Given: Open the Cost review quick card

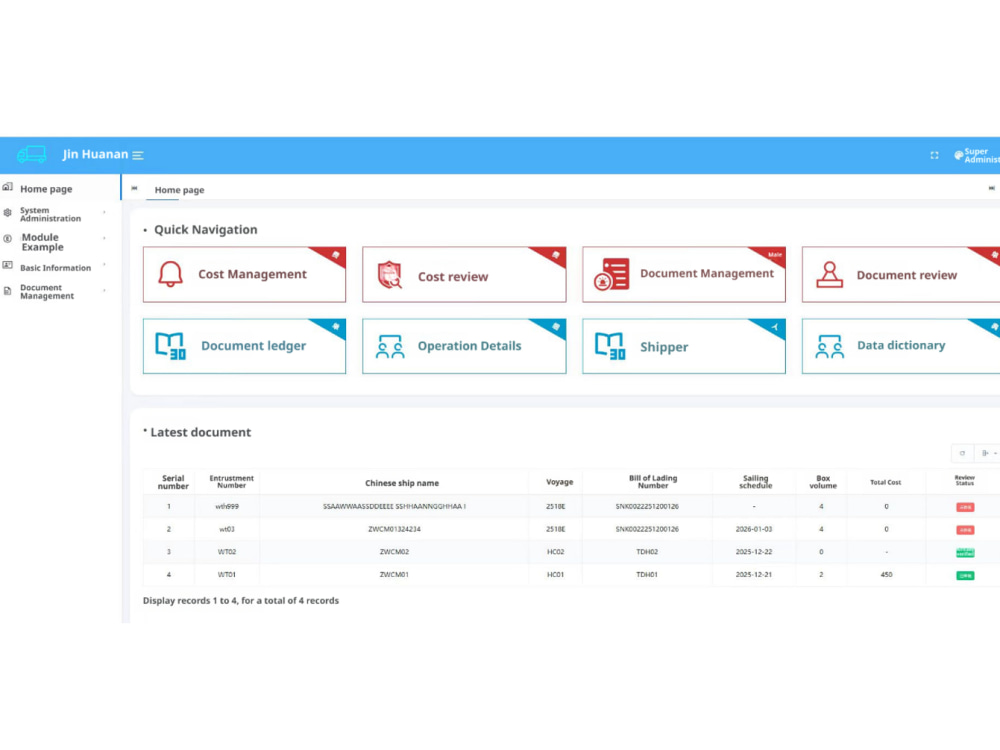Looking at the screenshot, I should pos(464,274).
